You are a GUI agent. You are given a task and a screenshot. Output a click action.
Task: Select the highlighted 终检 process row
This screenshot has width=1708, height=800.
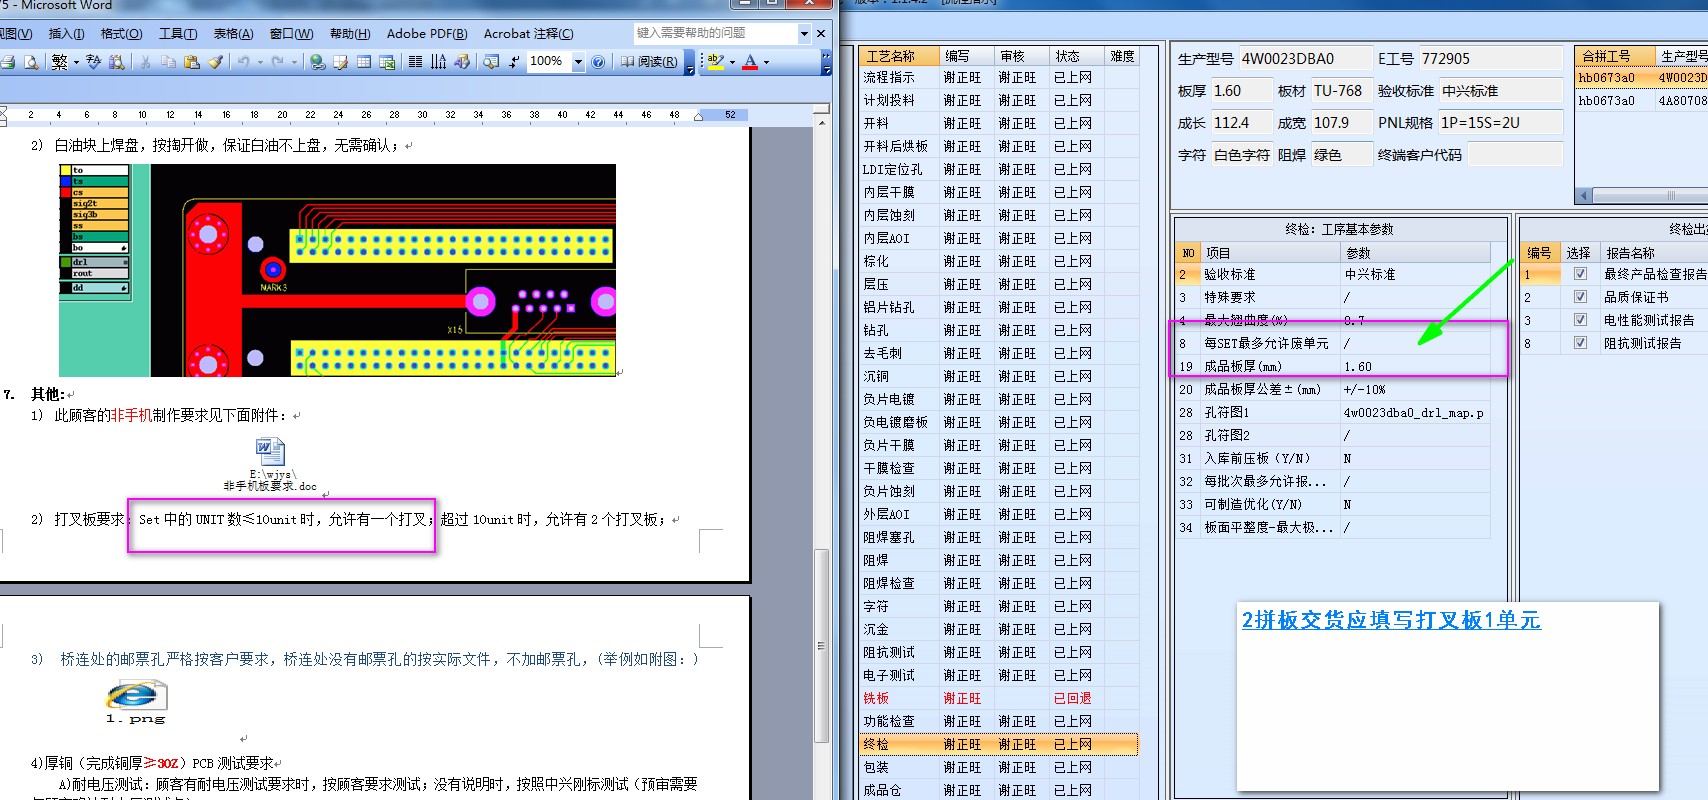point(999,744)
